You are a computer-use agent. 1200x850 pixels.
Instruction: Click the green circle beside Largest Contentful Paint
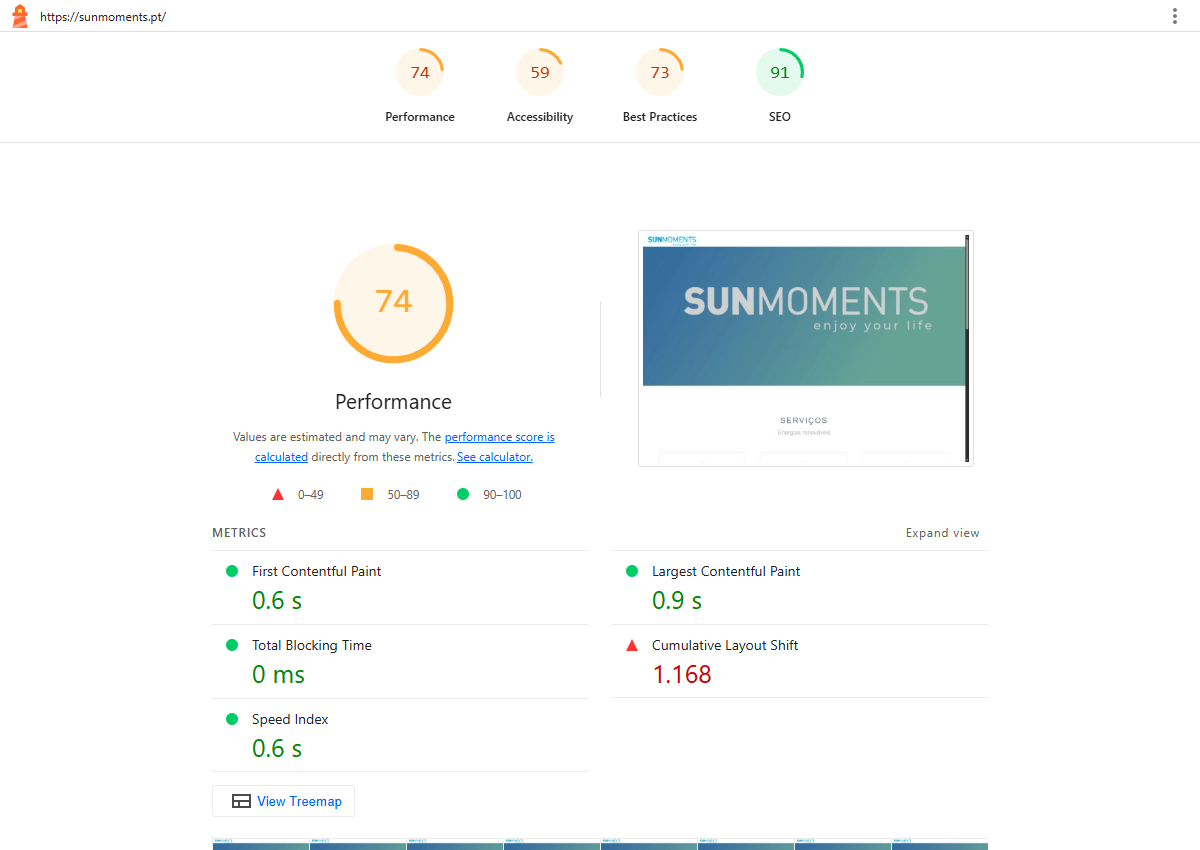coord(632,571)
